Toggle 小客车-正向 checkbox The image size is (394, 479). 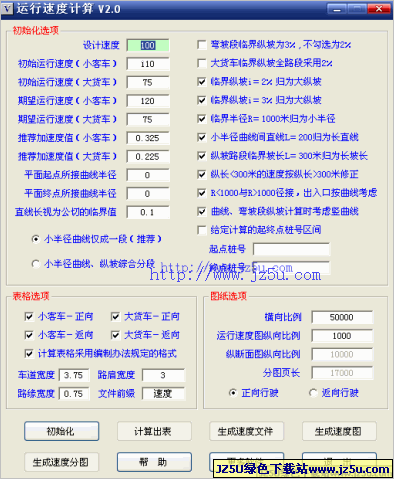click(29, 316)
